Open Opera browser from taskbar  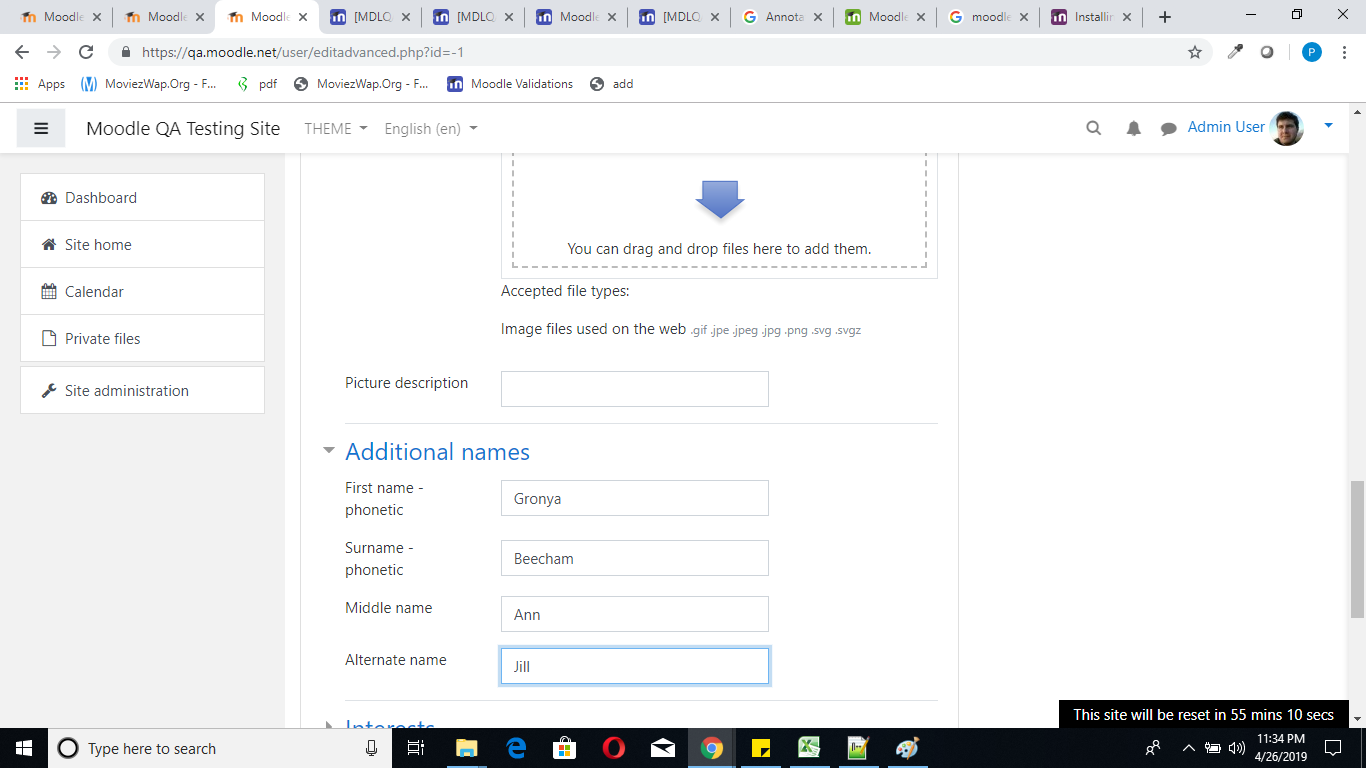point(614,748)
